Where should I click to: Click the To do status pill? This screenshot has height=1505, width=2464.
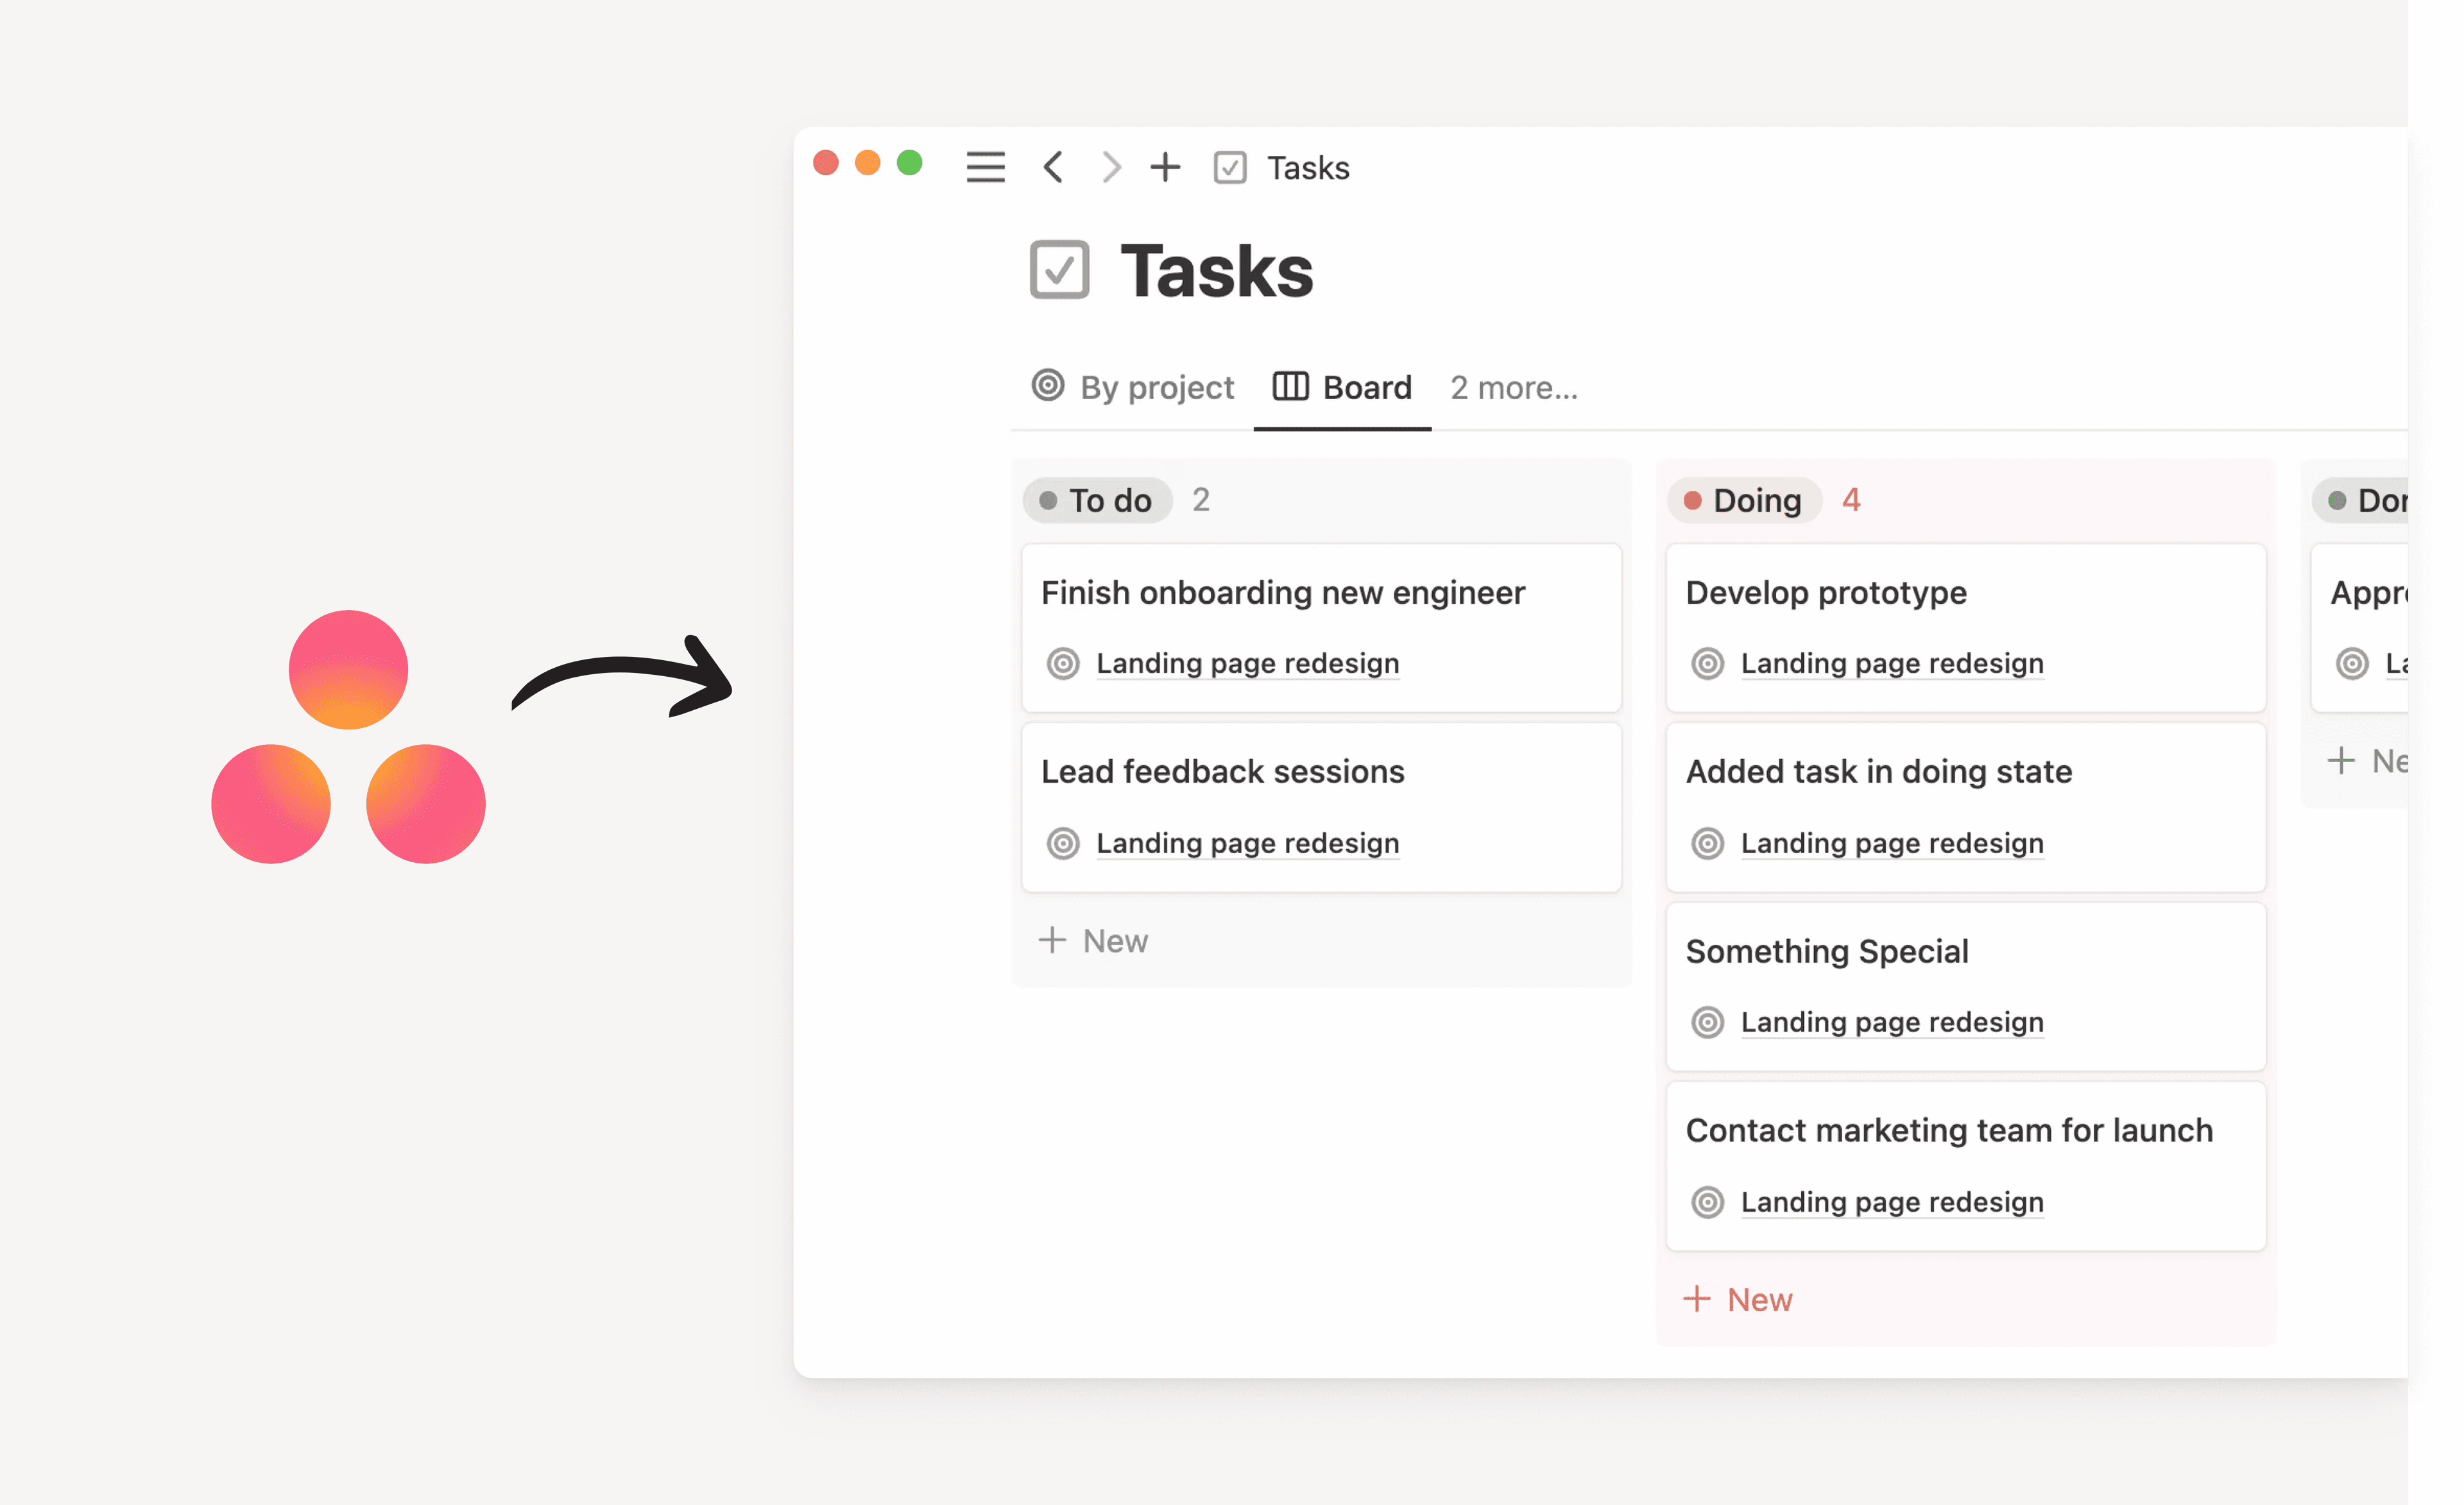pos(1096,500)
